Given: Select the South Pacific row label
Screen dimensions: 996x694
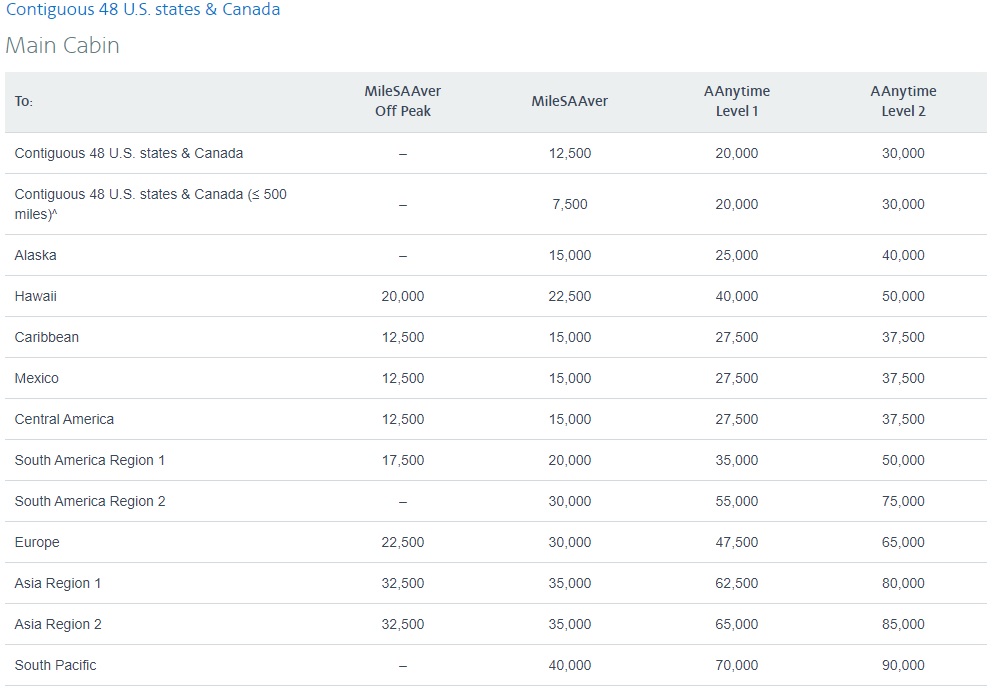Looking at the screenshot, I should coord(56,665).
